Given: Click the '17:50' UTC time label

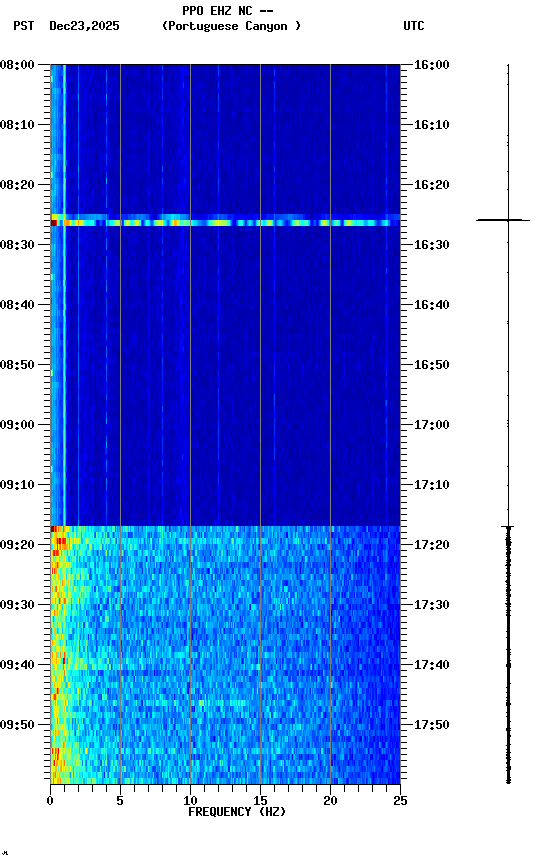Looking at the screenshot, I should point(432,726).
